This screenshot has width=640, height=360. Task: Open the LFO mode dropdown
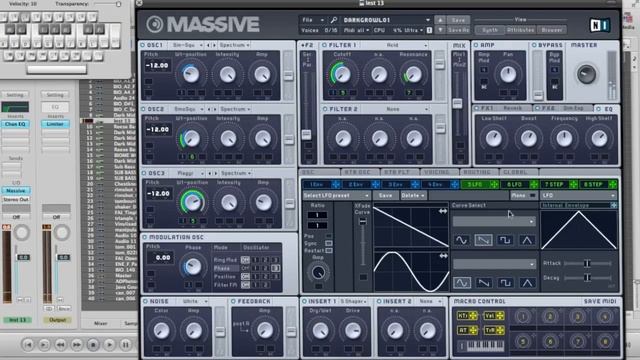tap(578, 196)
